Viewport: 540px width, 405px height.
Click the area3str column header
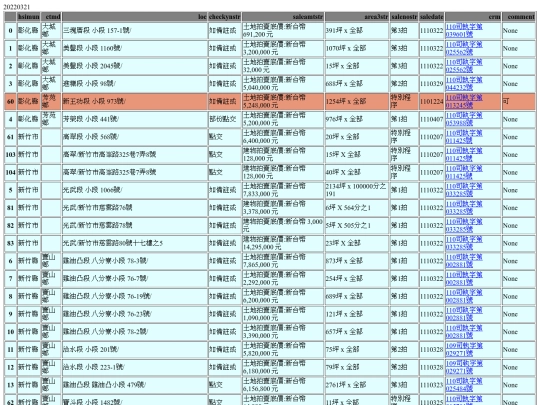[x=357, y=17]
